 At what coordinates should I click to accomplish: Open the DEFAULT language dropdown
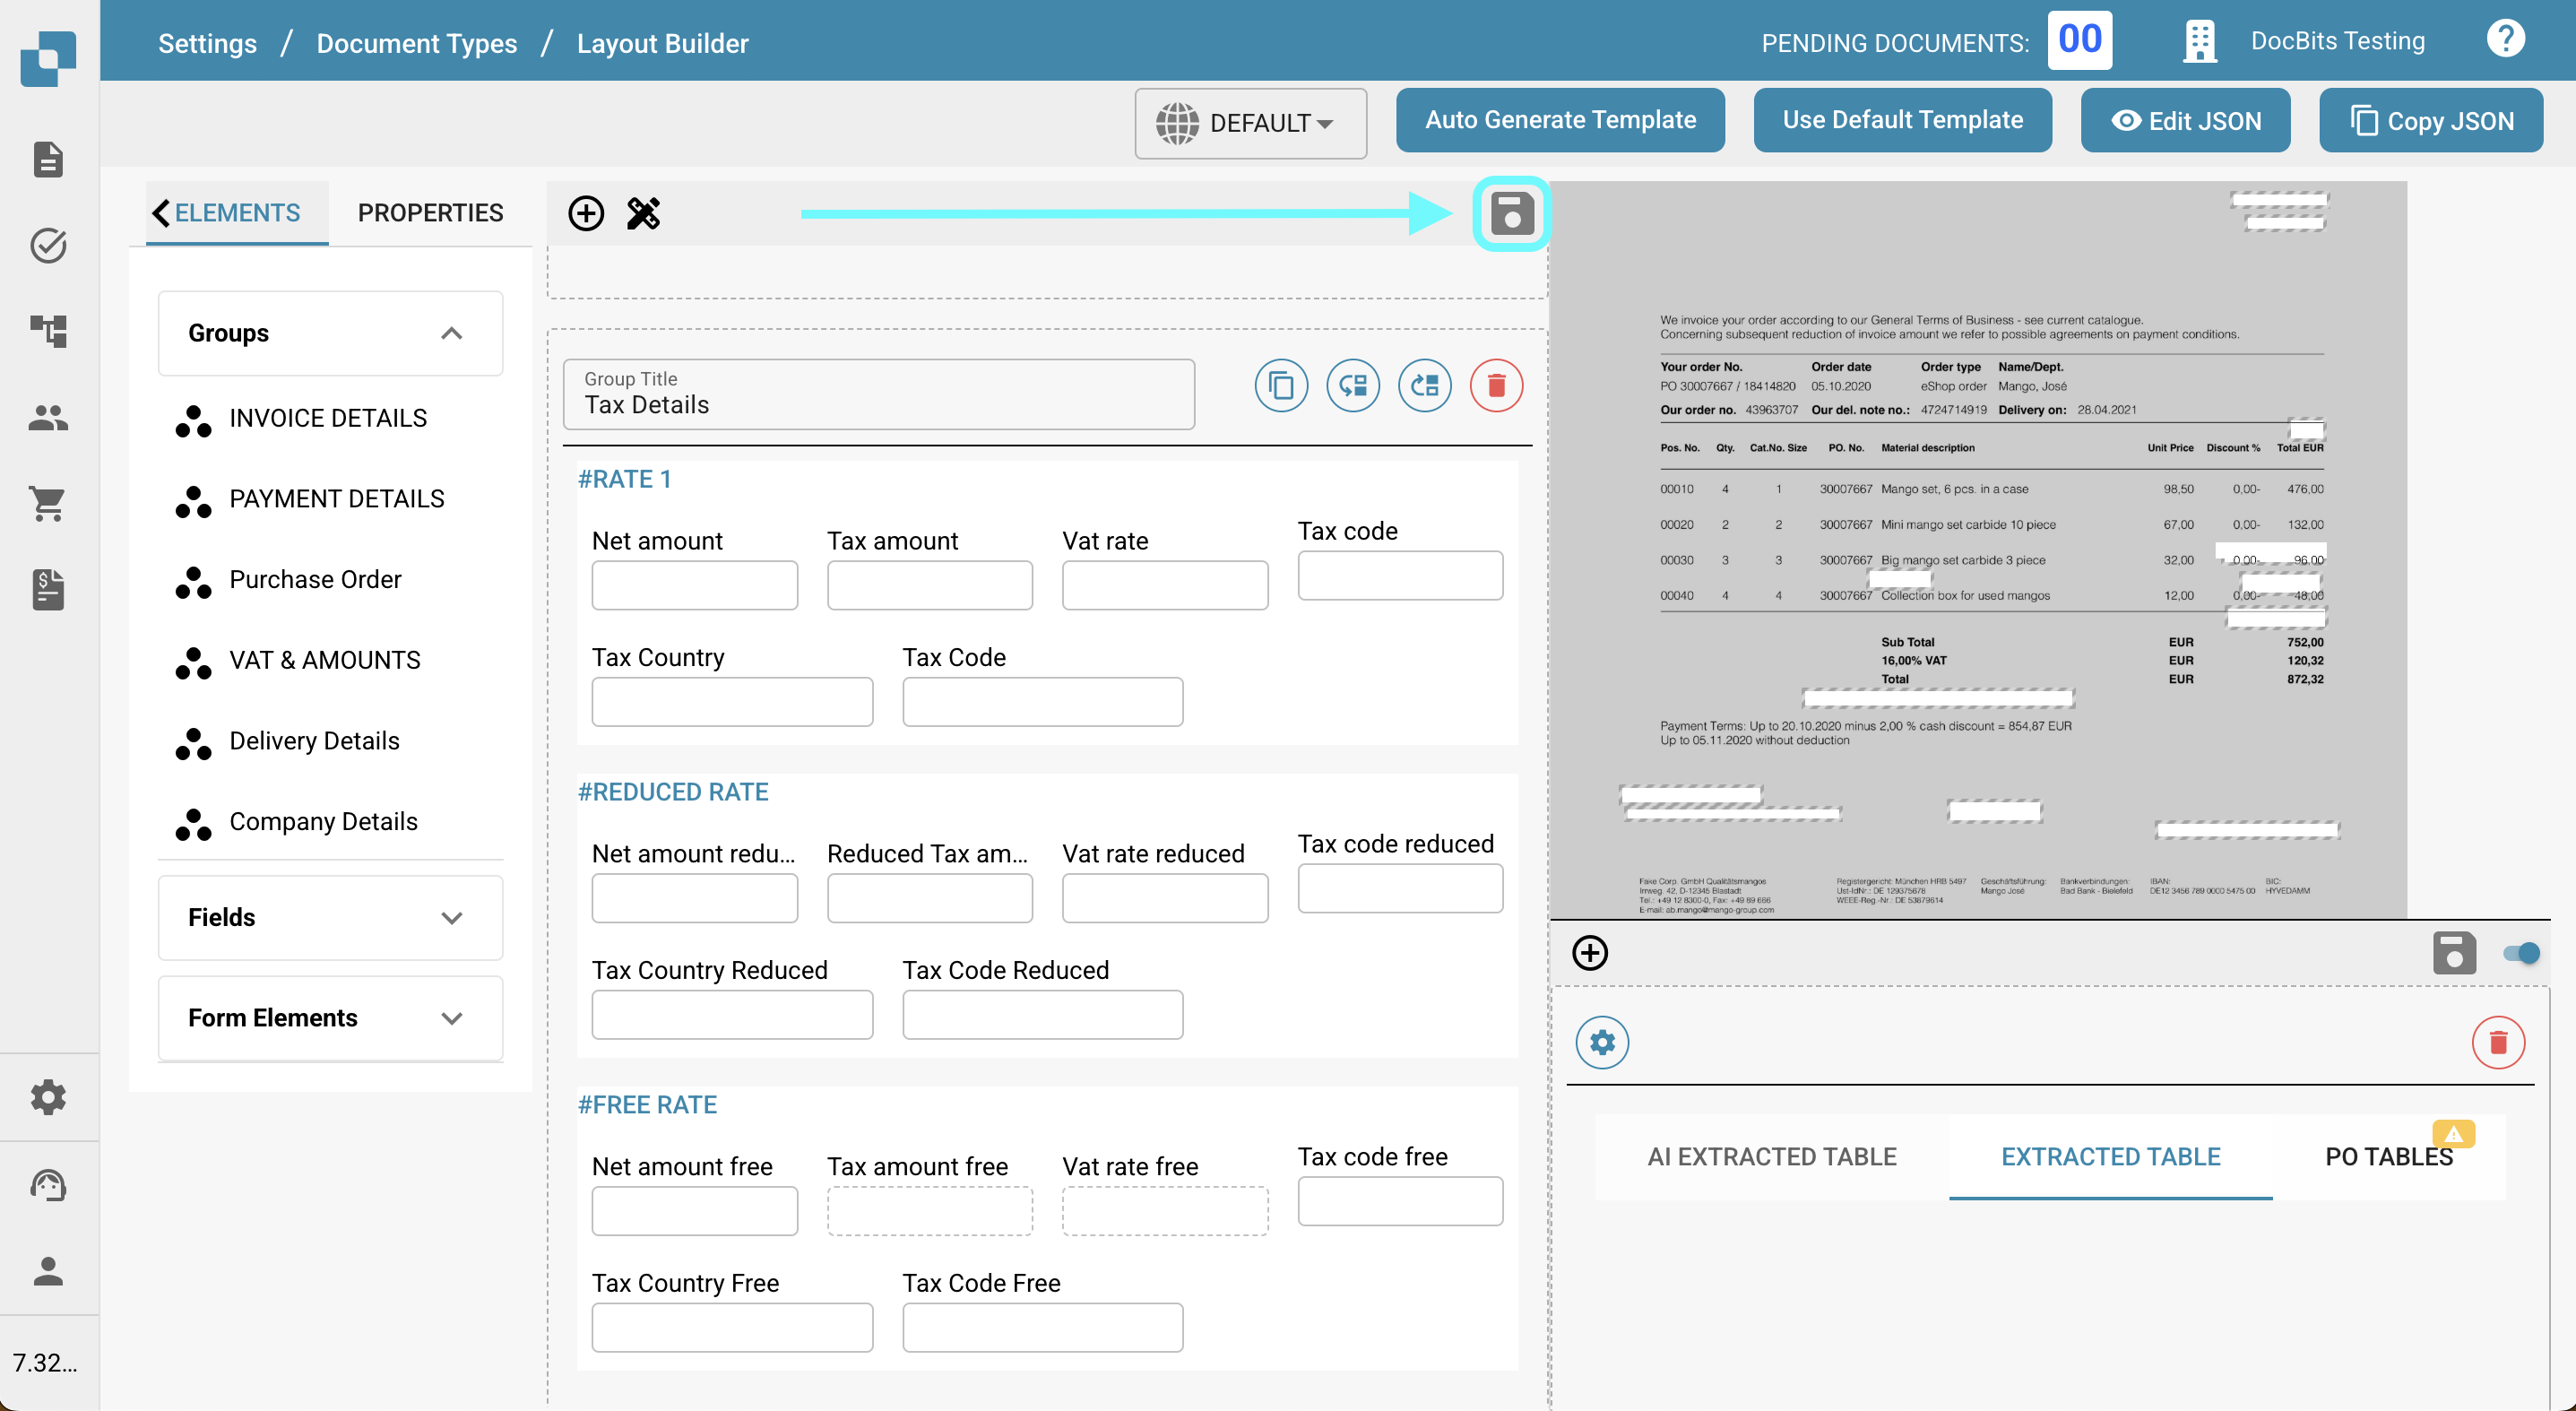click(x=1250, y=123)
